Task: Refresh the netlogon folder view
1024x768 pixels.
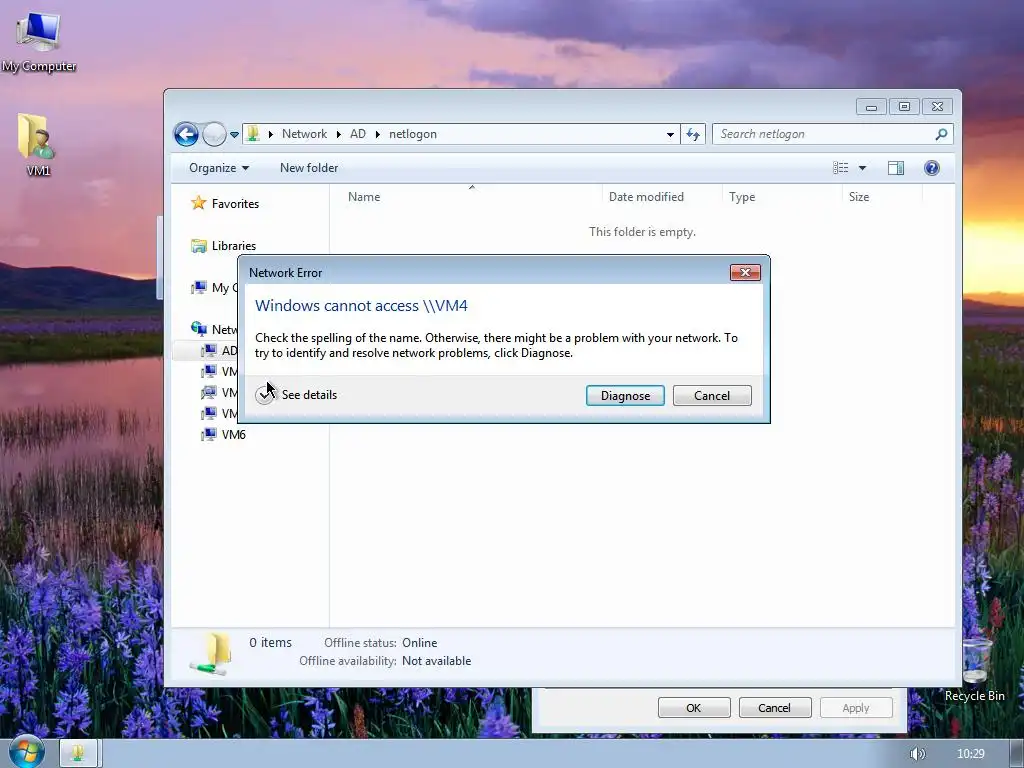Action: (693, 135)
